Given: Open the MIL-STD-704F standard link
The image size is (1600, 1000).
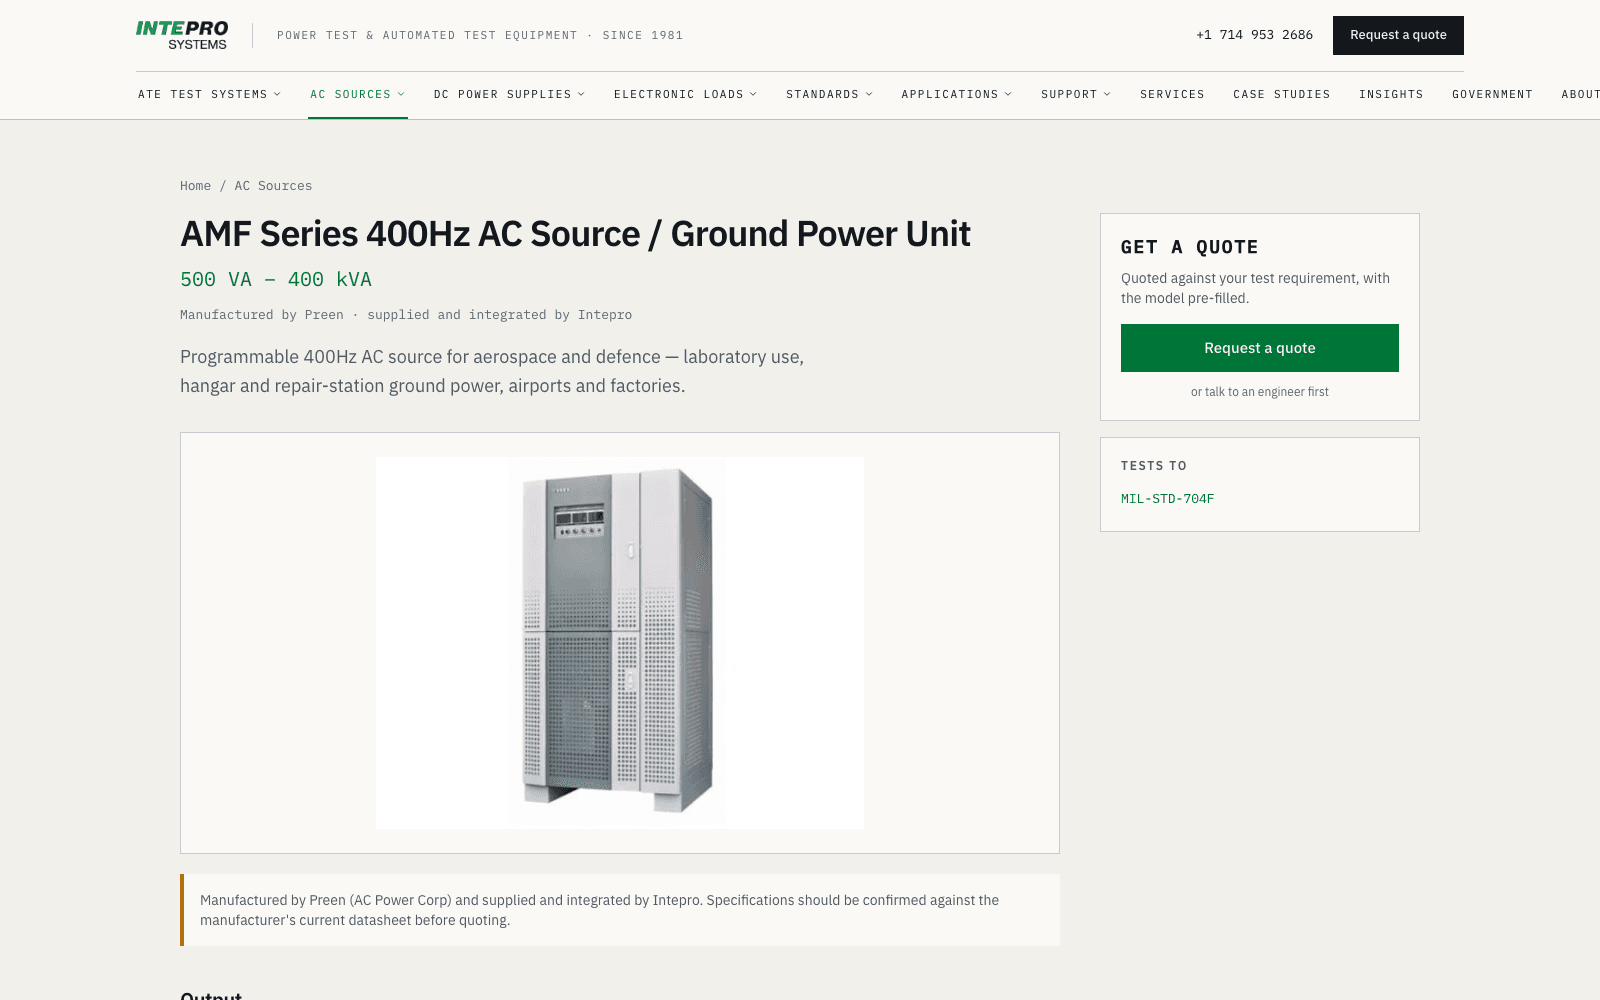Looking at the screenshot, I should point(1167,499).
